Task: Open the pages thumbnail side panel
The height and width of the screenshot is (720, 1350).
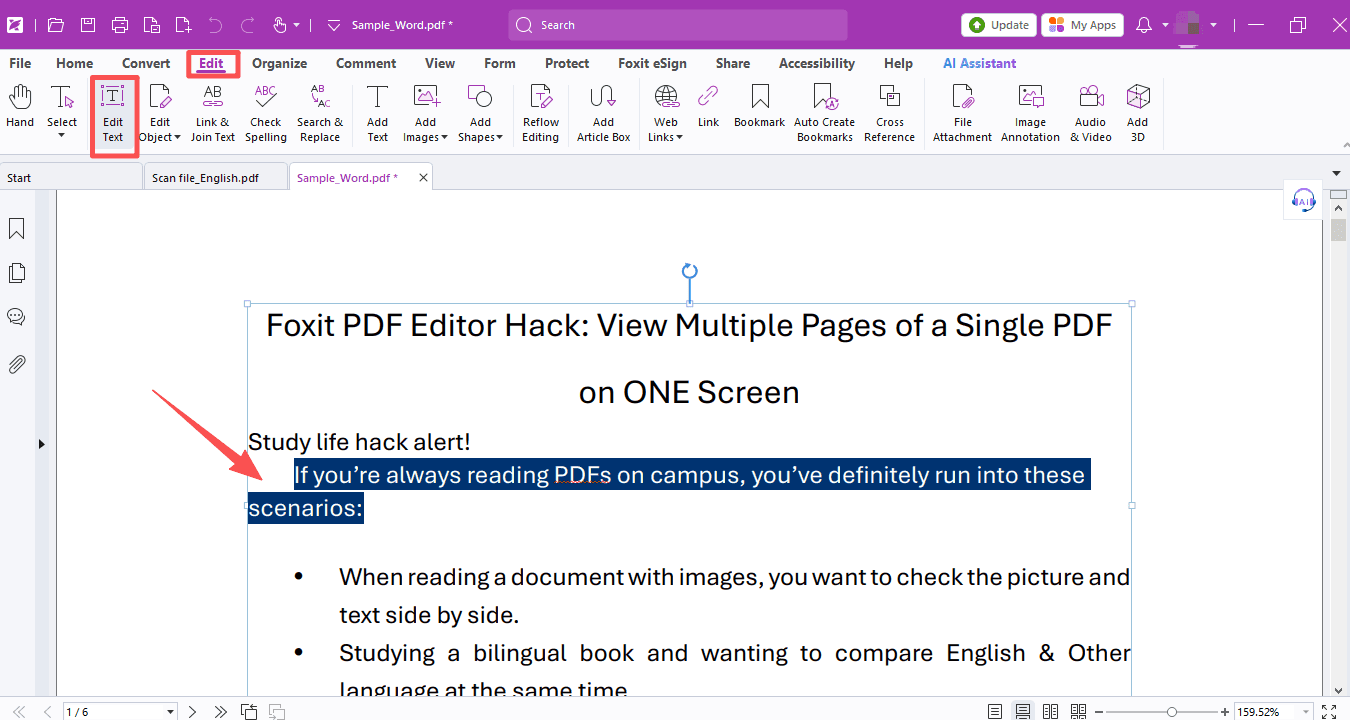Action: [17, 273]
